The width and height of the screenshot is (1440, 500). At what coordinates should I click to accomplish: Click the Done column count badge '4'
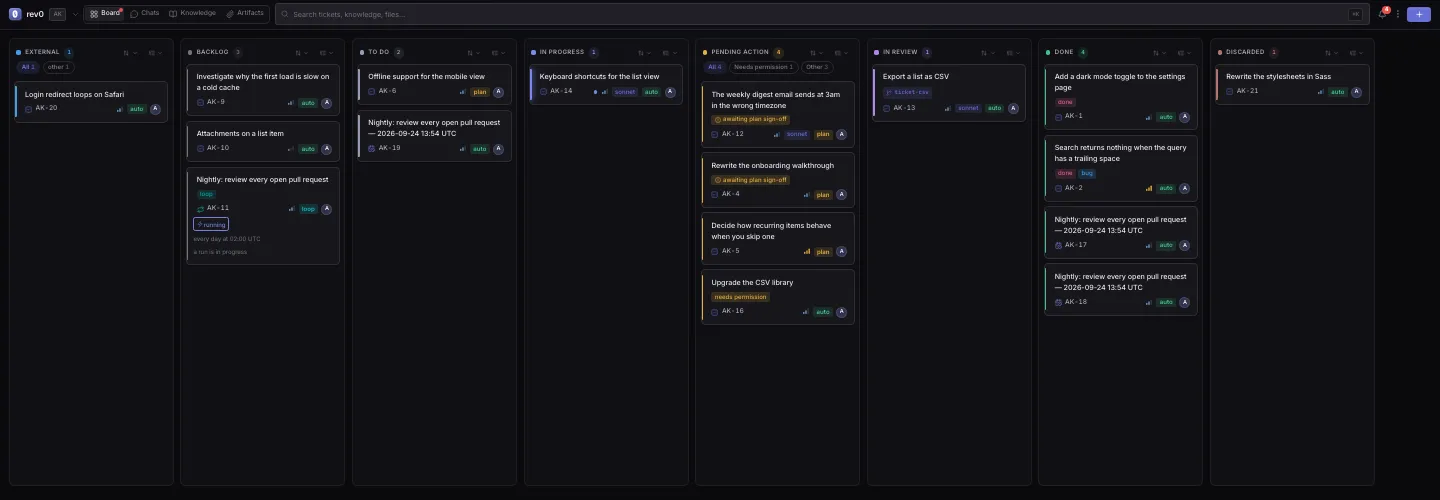[1083, 52]
